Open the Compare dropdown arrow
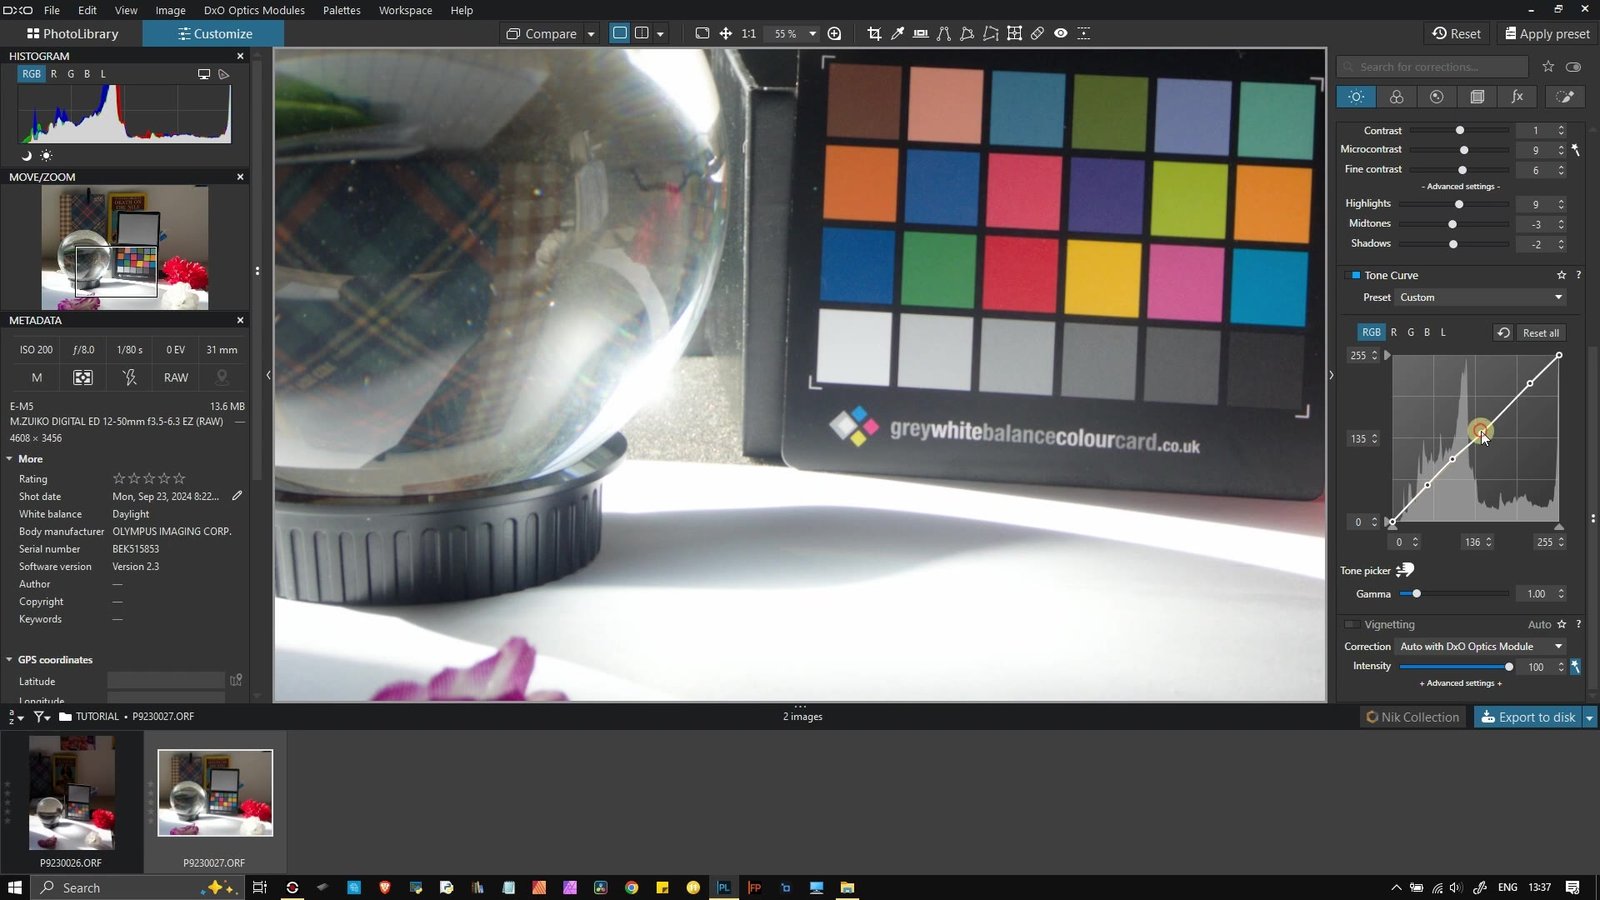The width and height of the screenshot is (1600, 900). point(591,34)
